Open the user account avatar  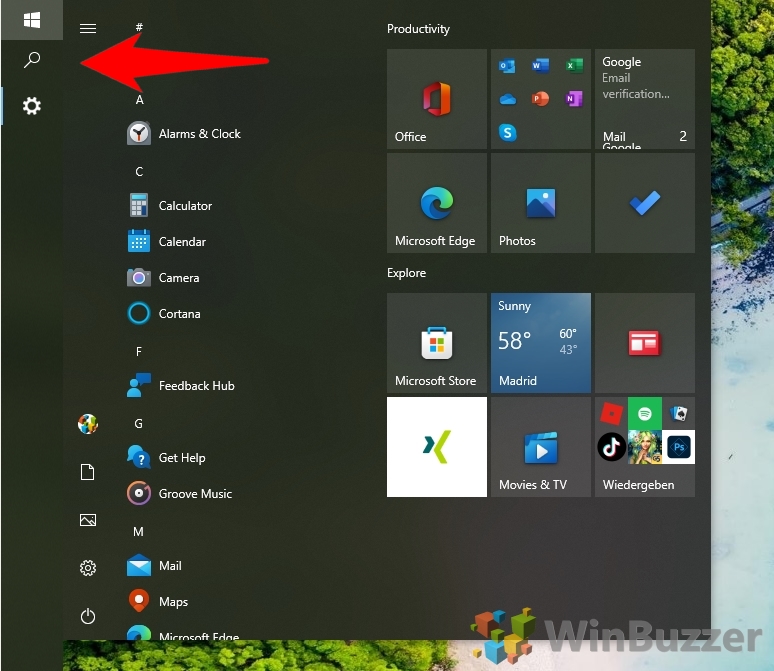click(88, 424)
